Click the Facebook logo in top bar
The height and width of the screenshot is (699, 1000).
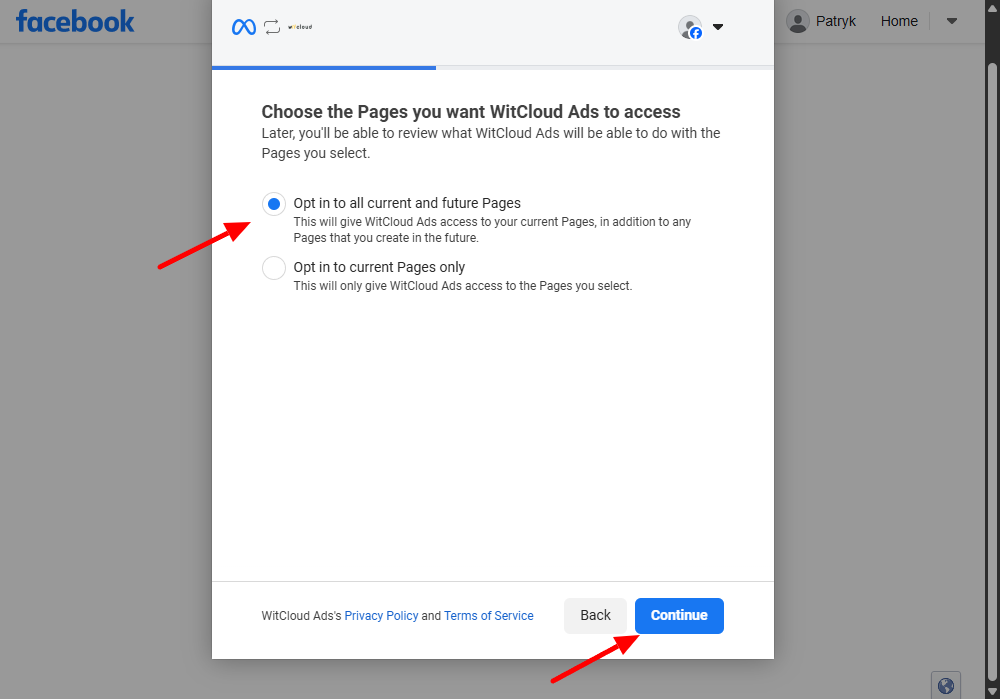click(x=75, y=21)
